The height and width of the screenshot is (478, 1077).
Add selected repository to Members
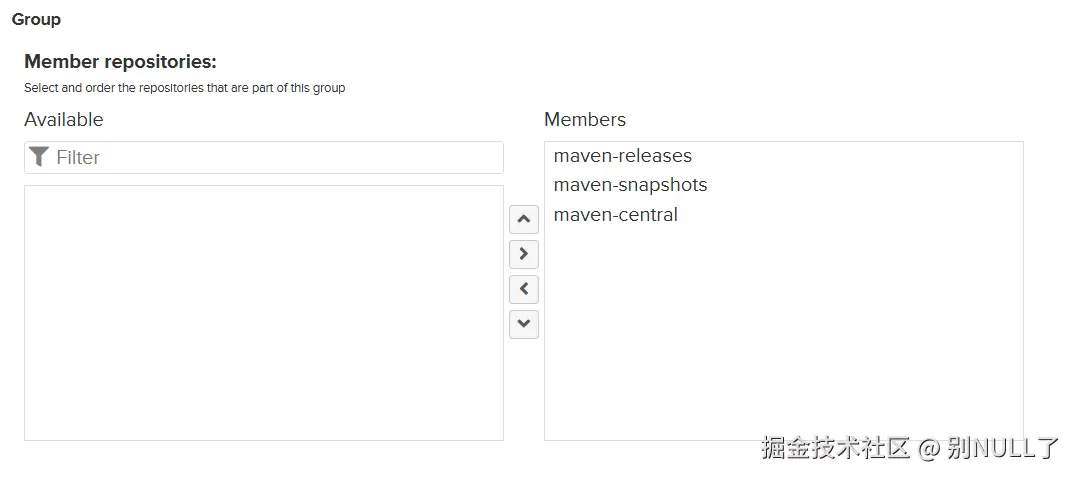(x=523, y=254)
